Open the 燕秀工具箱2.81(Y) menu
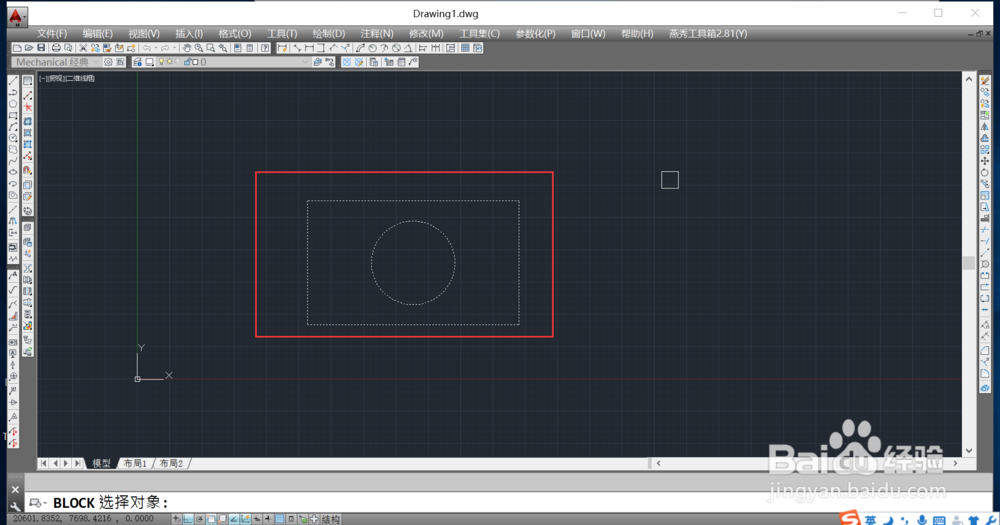 [708, 34]
